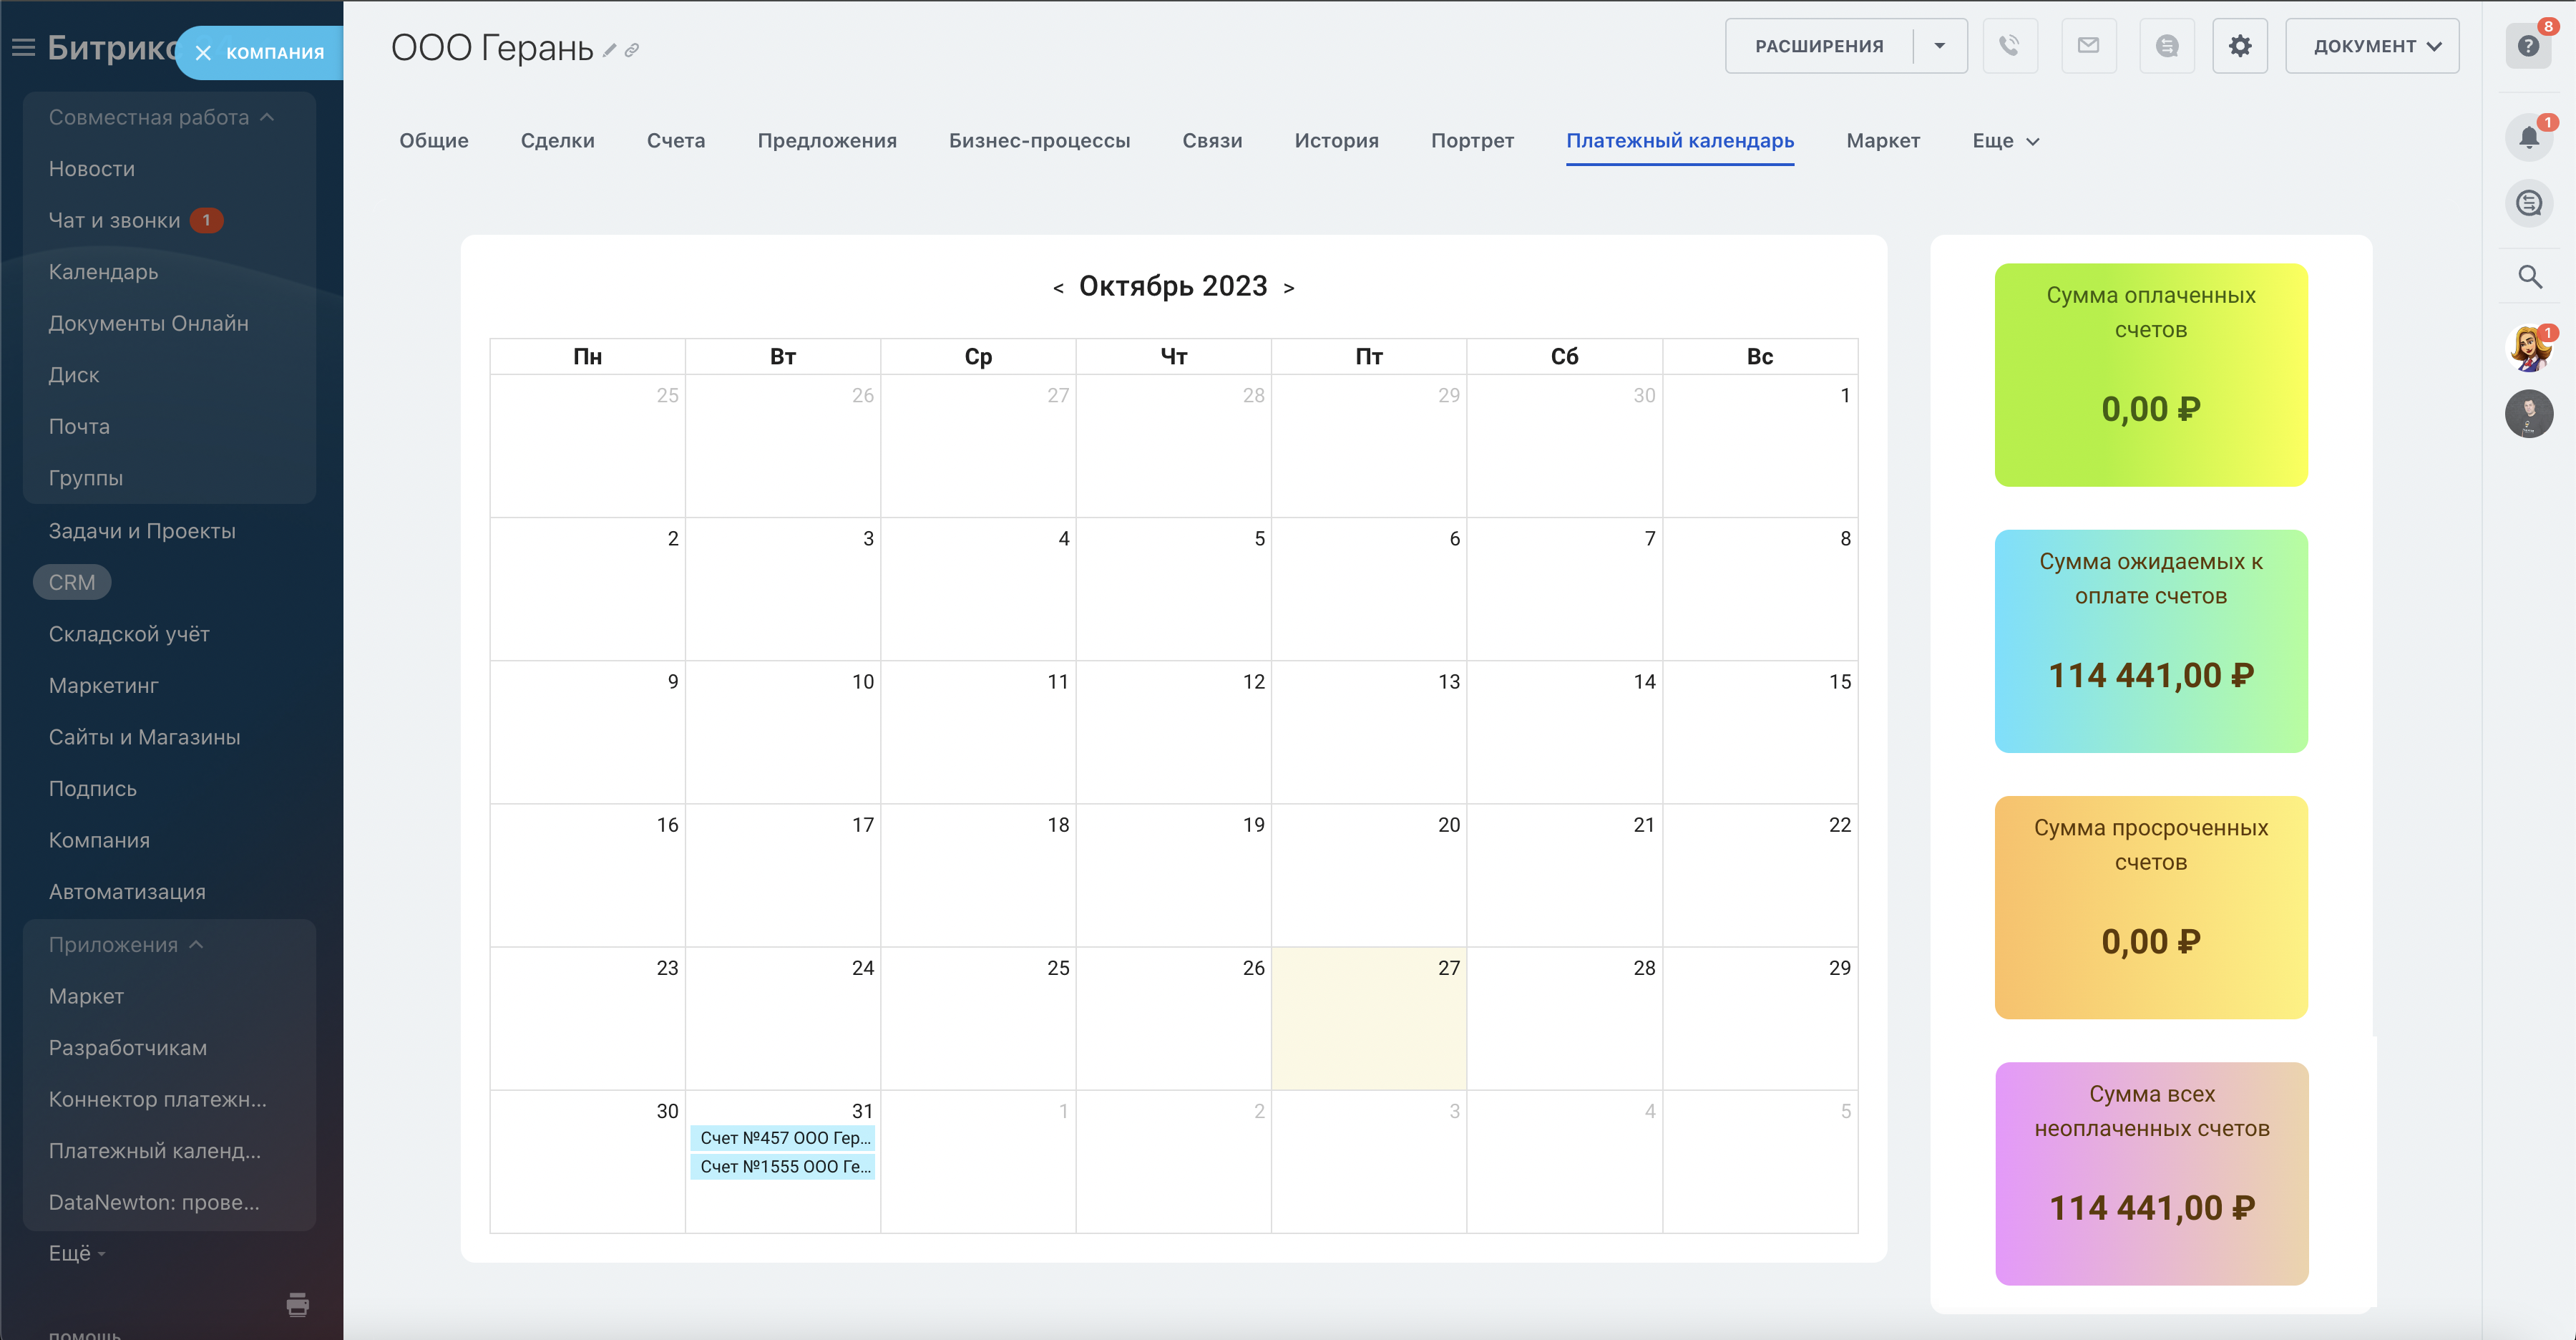Go to next month arrow
Screen dimensions: 2576x1340
point(1289,288)
